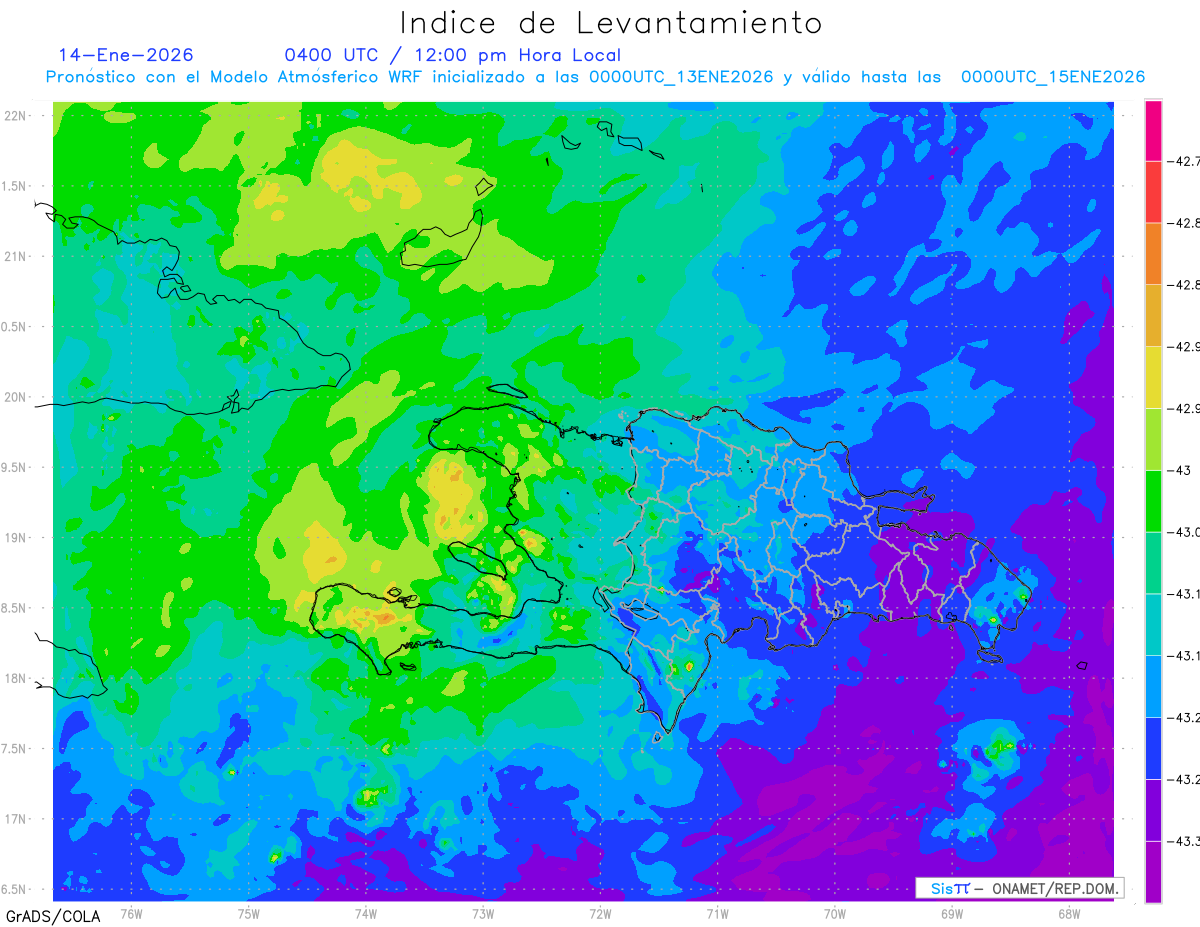The width and height of the screenshot is (1200, 927).
Task: Click the longitude label "69W"
Action: [x=952, y=914]
